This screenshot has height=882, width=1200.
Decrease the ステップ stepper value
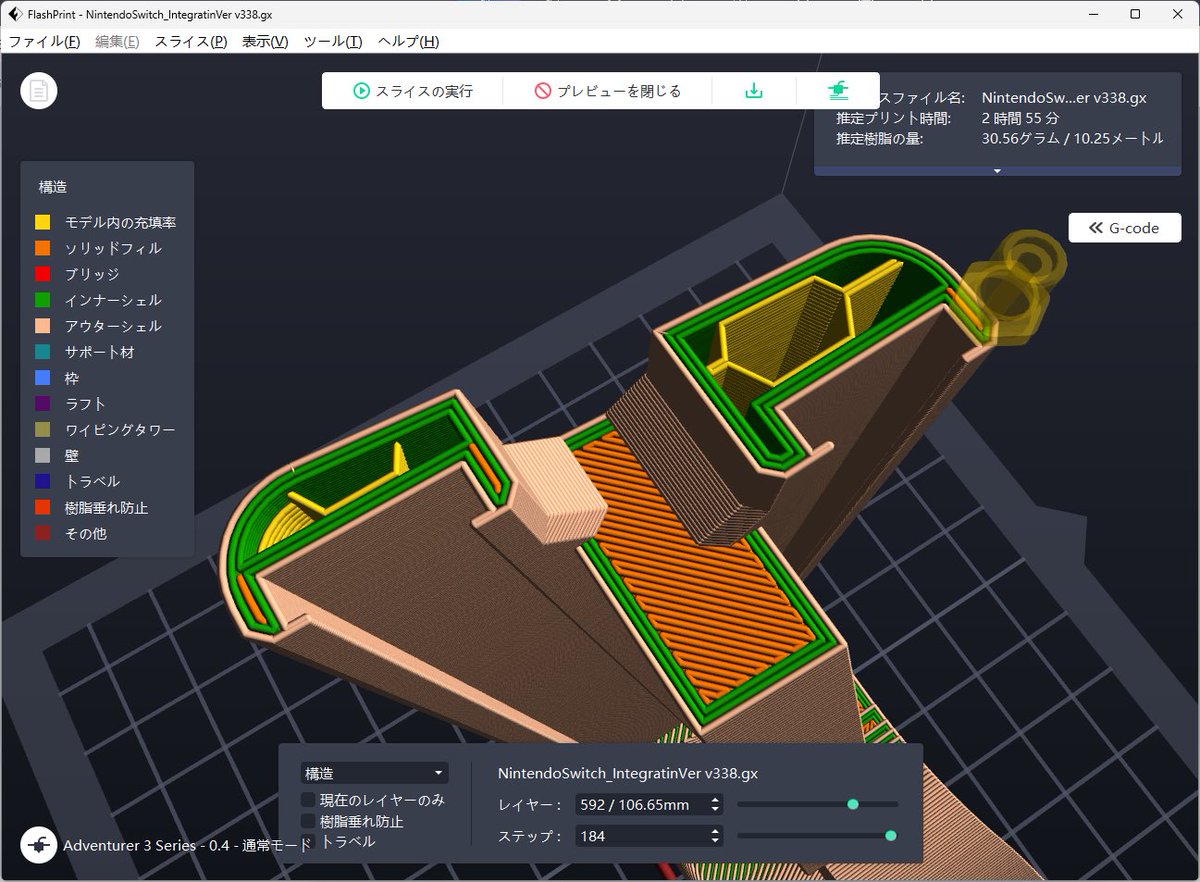pos(716,841)
